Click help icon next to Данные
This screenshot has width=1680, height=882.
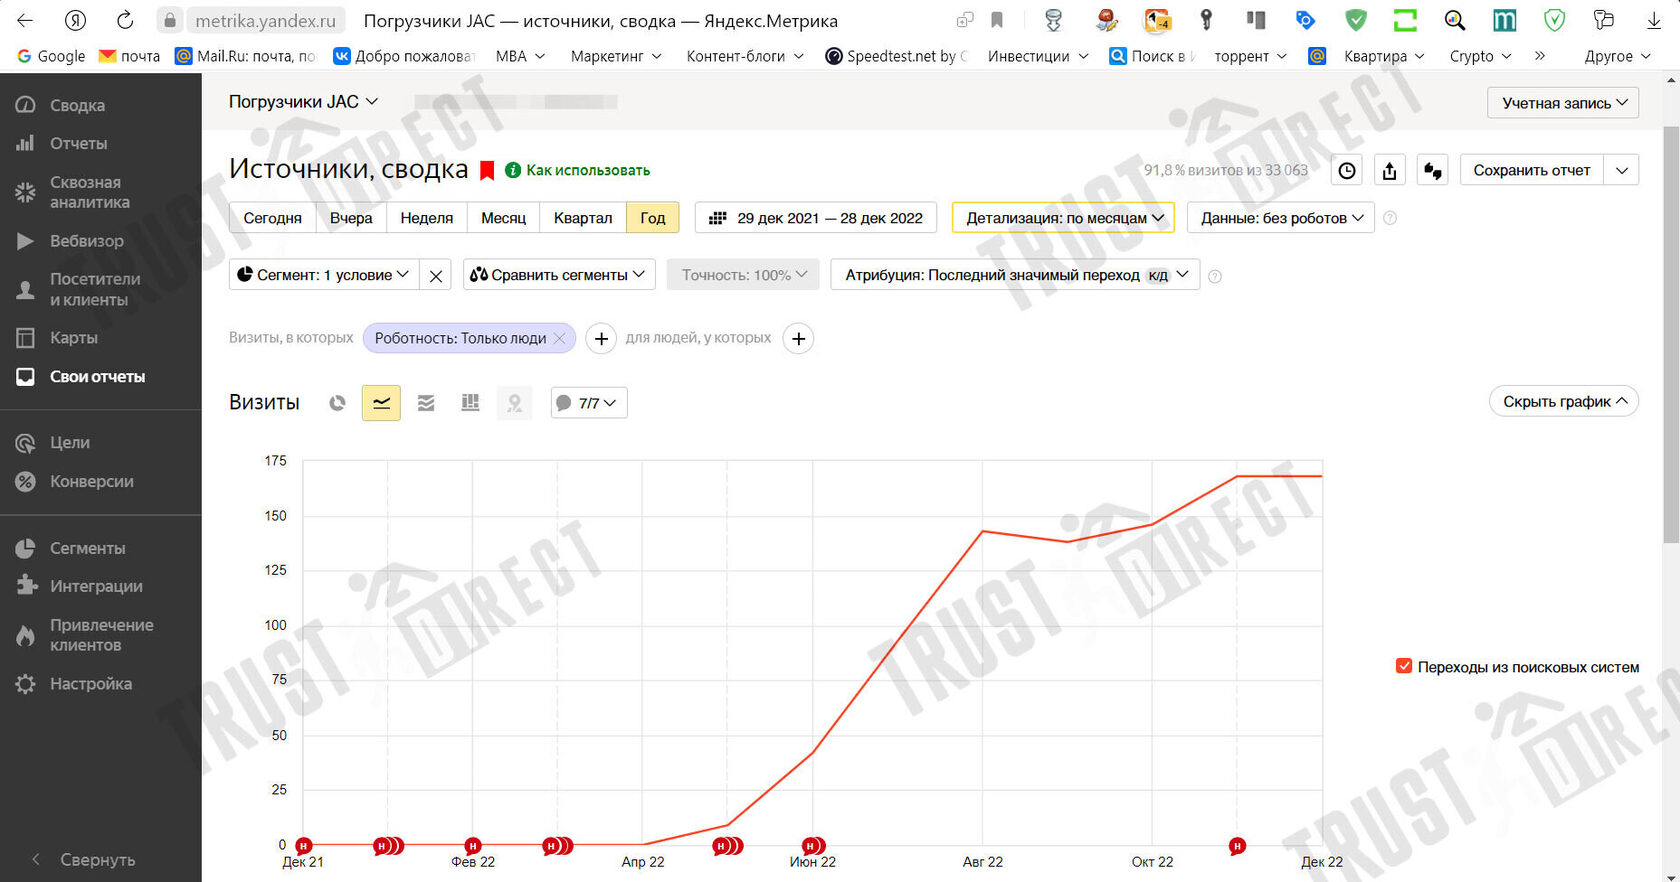click(1390, 218)
